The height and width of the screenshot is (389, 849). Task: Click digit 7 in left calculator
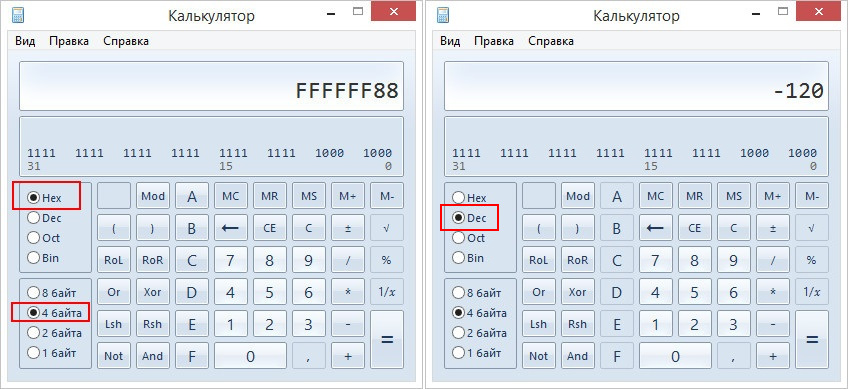coord(231,260)
